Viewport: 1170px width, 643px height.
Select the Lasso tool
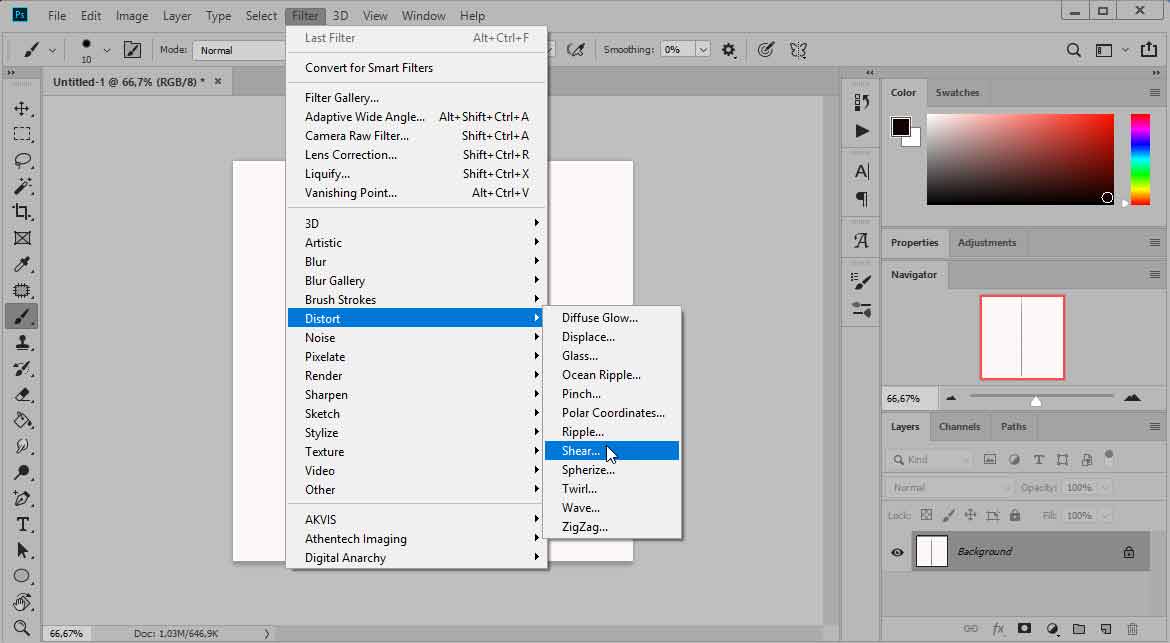pos(21,160)
